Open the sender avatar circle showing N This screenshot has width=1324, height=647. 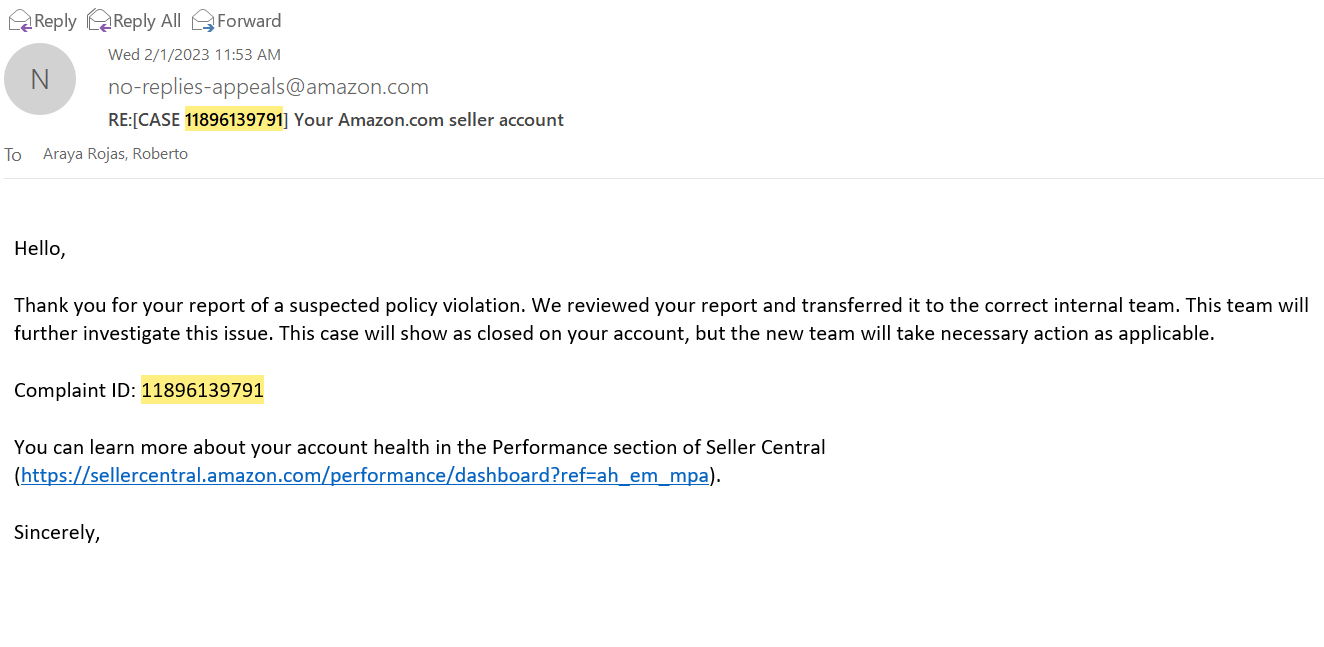click(x=40, y=79)
